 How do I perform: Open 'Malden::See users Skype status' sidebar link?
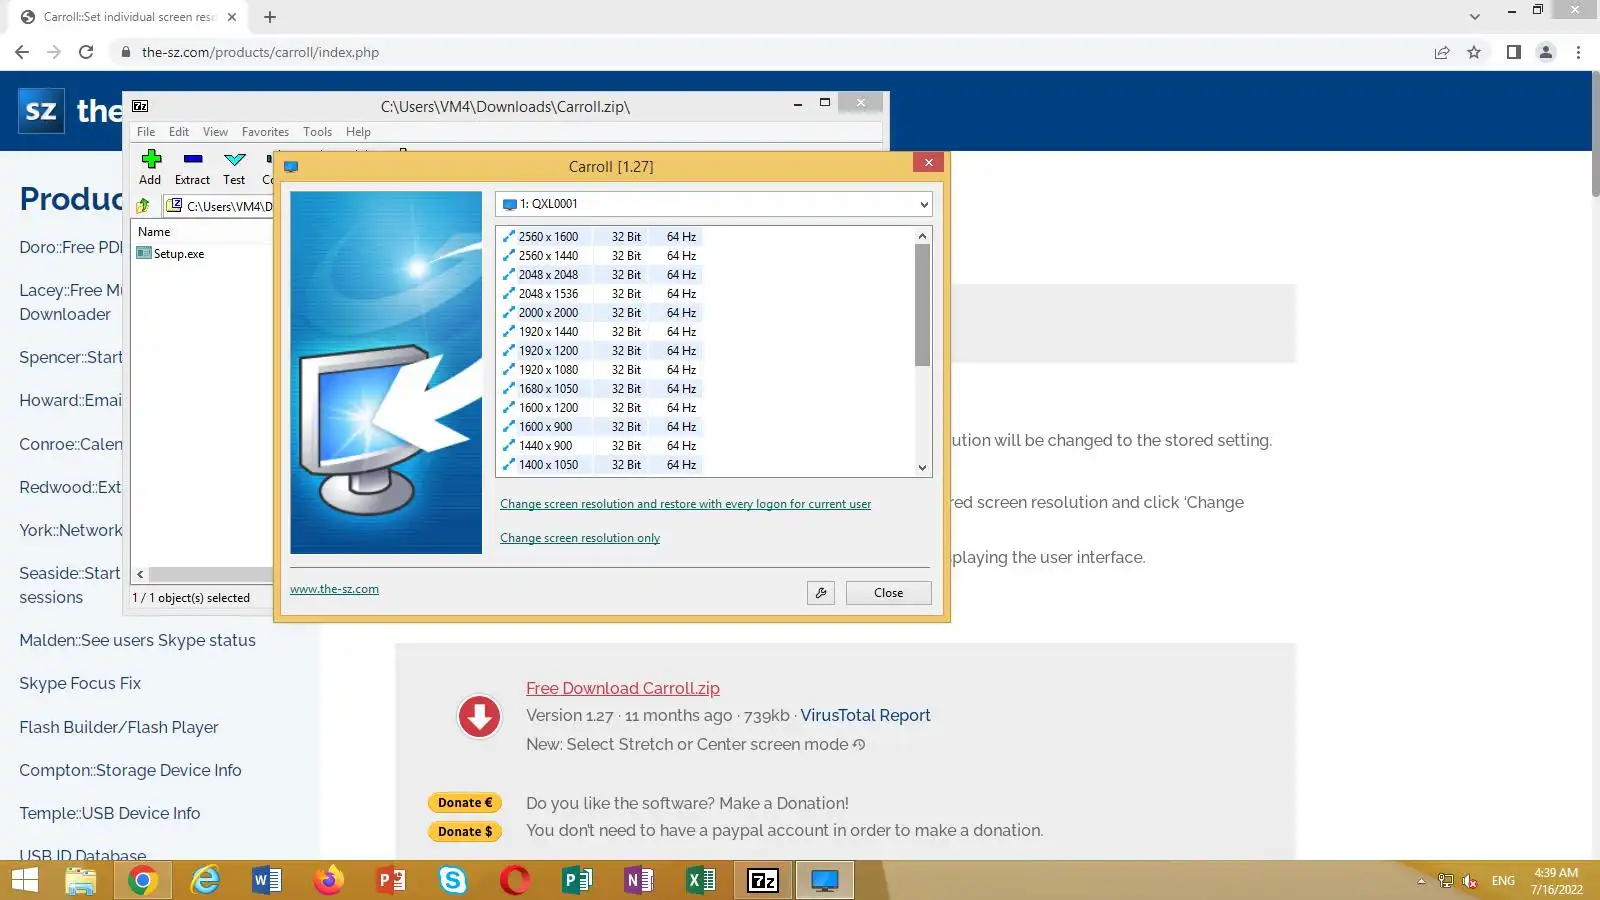[x=137, y=640]
